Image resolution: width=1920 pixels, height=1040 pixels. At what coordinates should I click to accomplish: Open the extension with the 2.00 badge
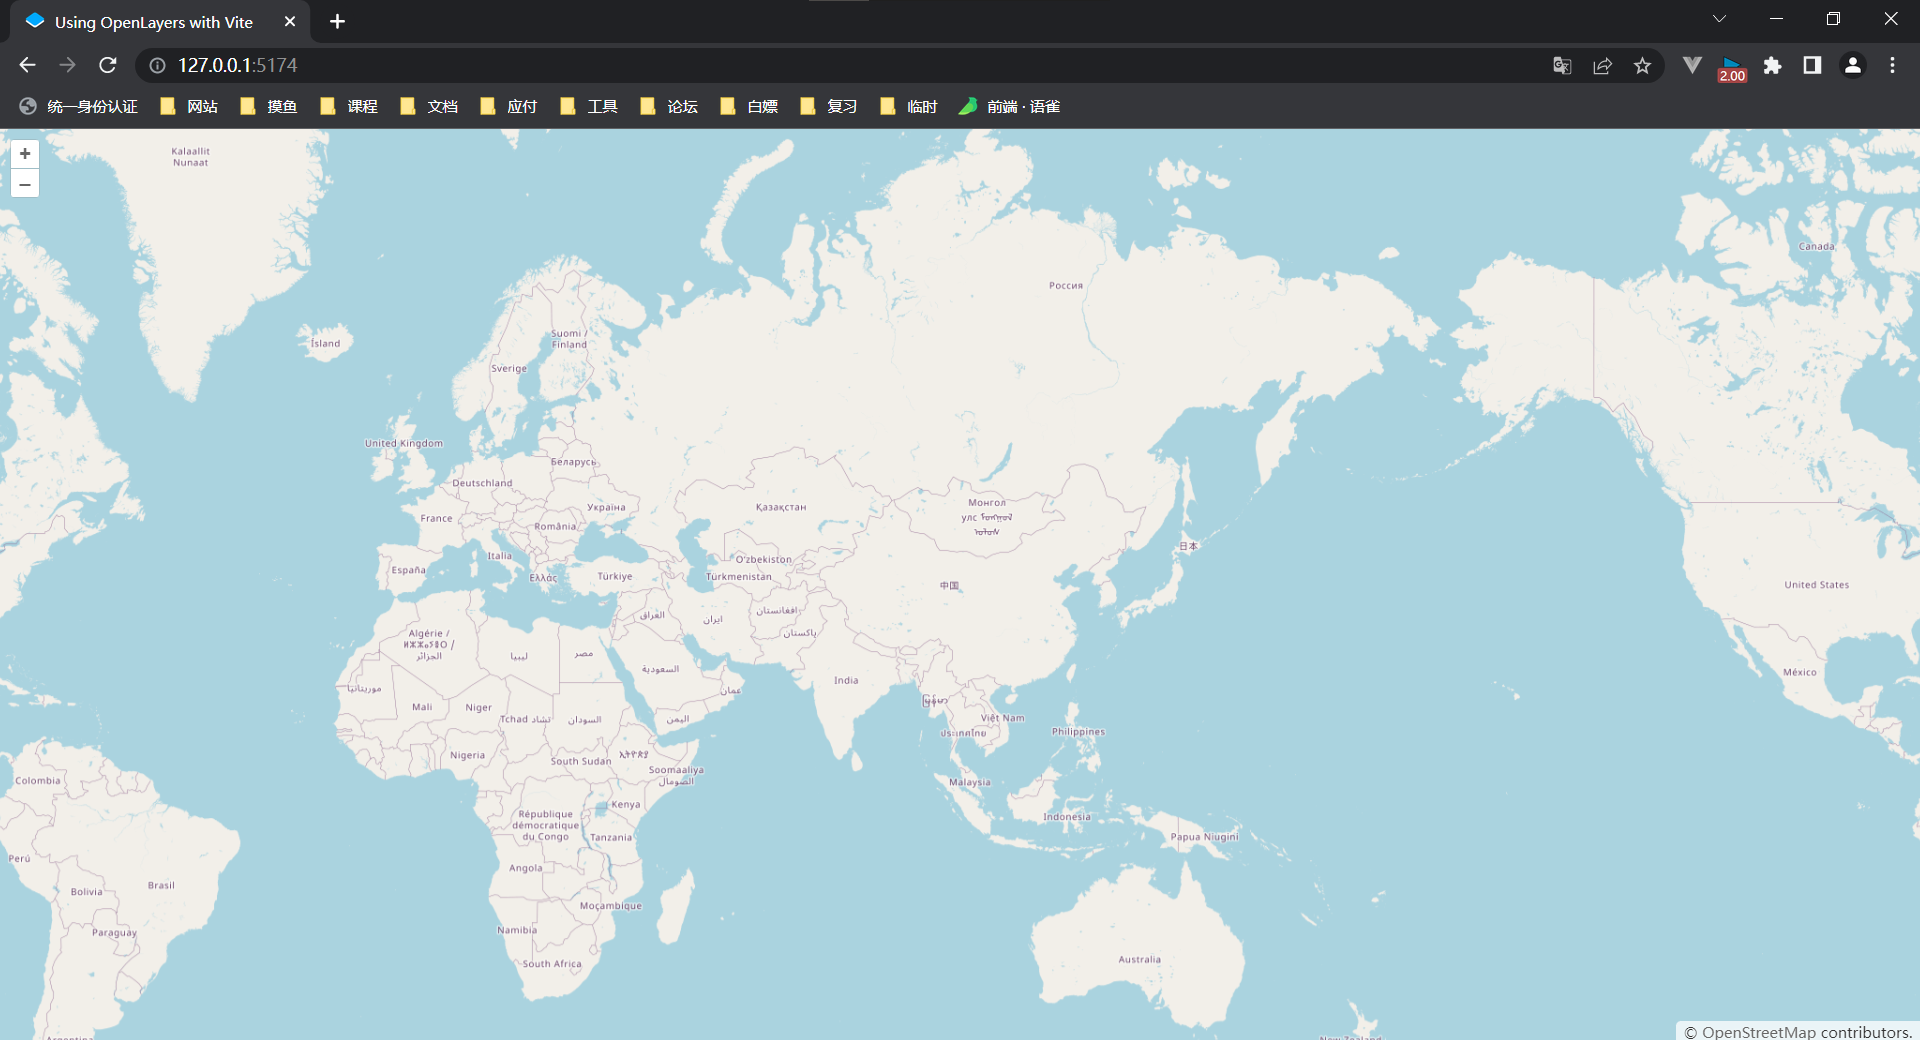click(1732, 68)
